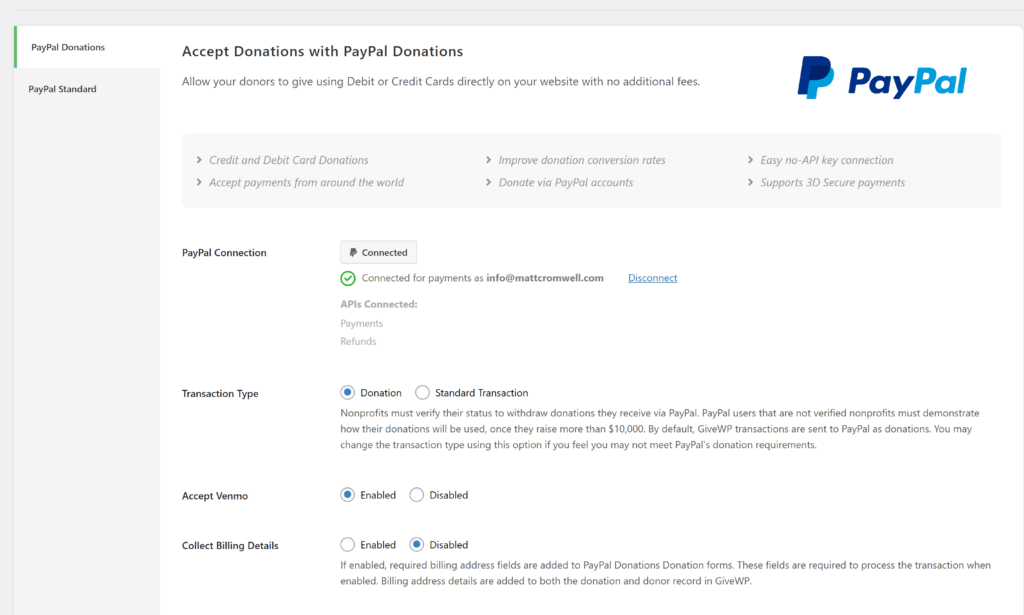This screenshot has height=615, width=1024.
Task: Enable Collect Billing Details
Action: (x=347, y=544)
